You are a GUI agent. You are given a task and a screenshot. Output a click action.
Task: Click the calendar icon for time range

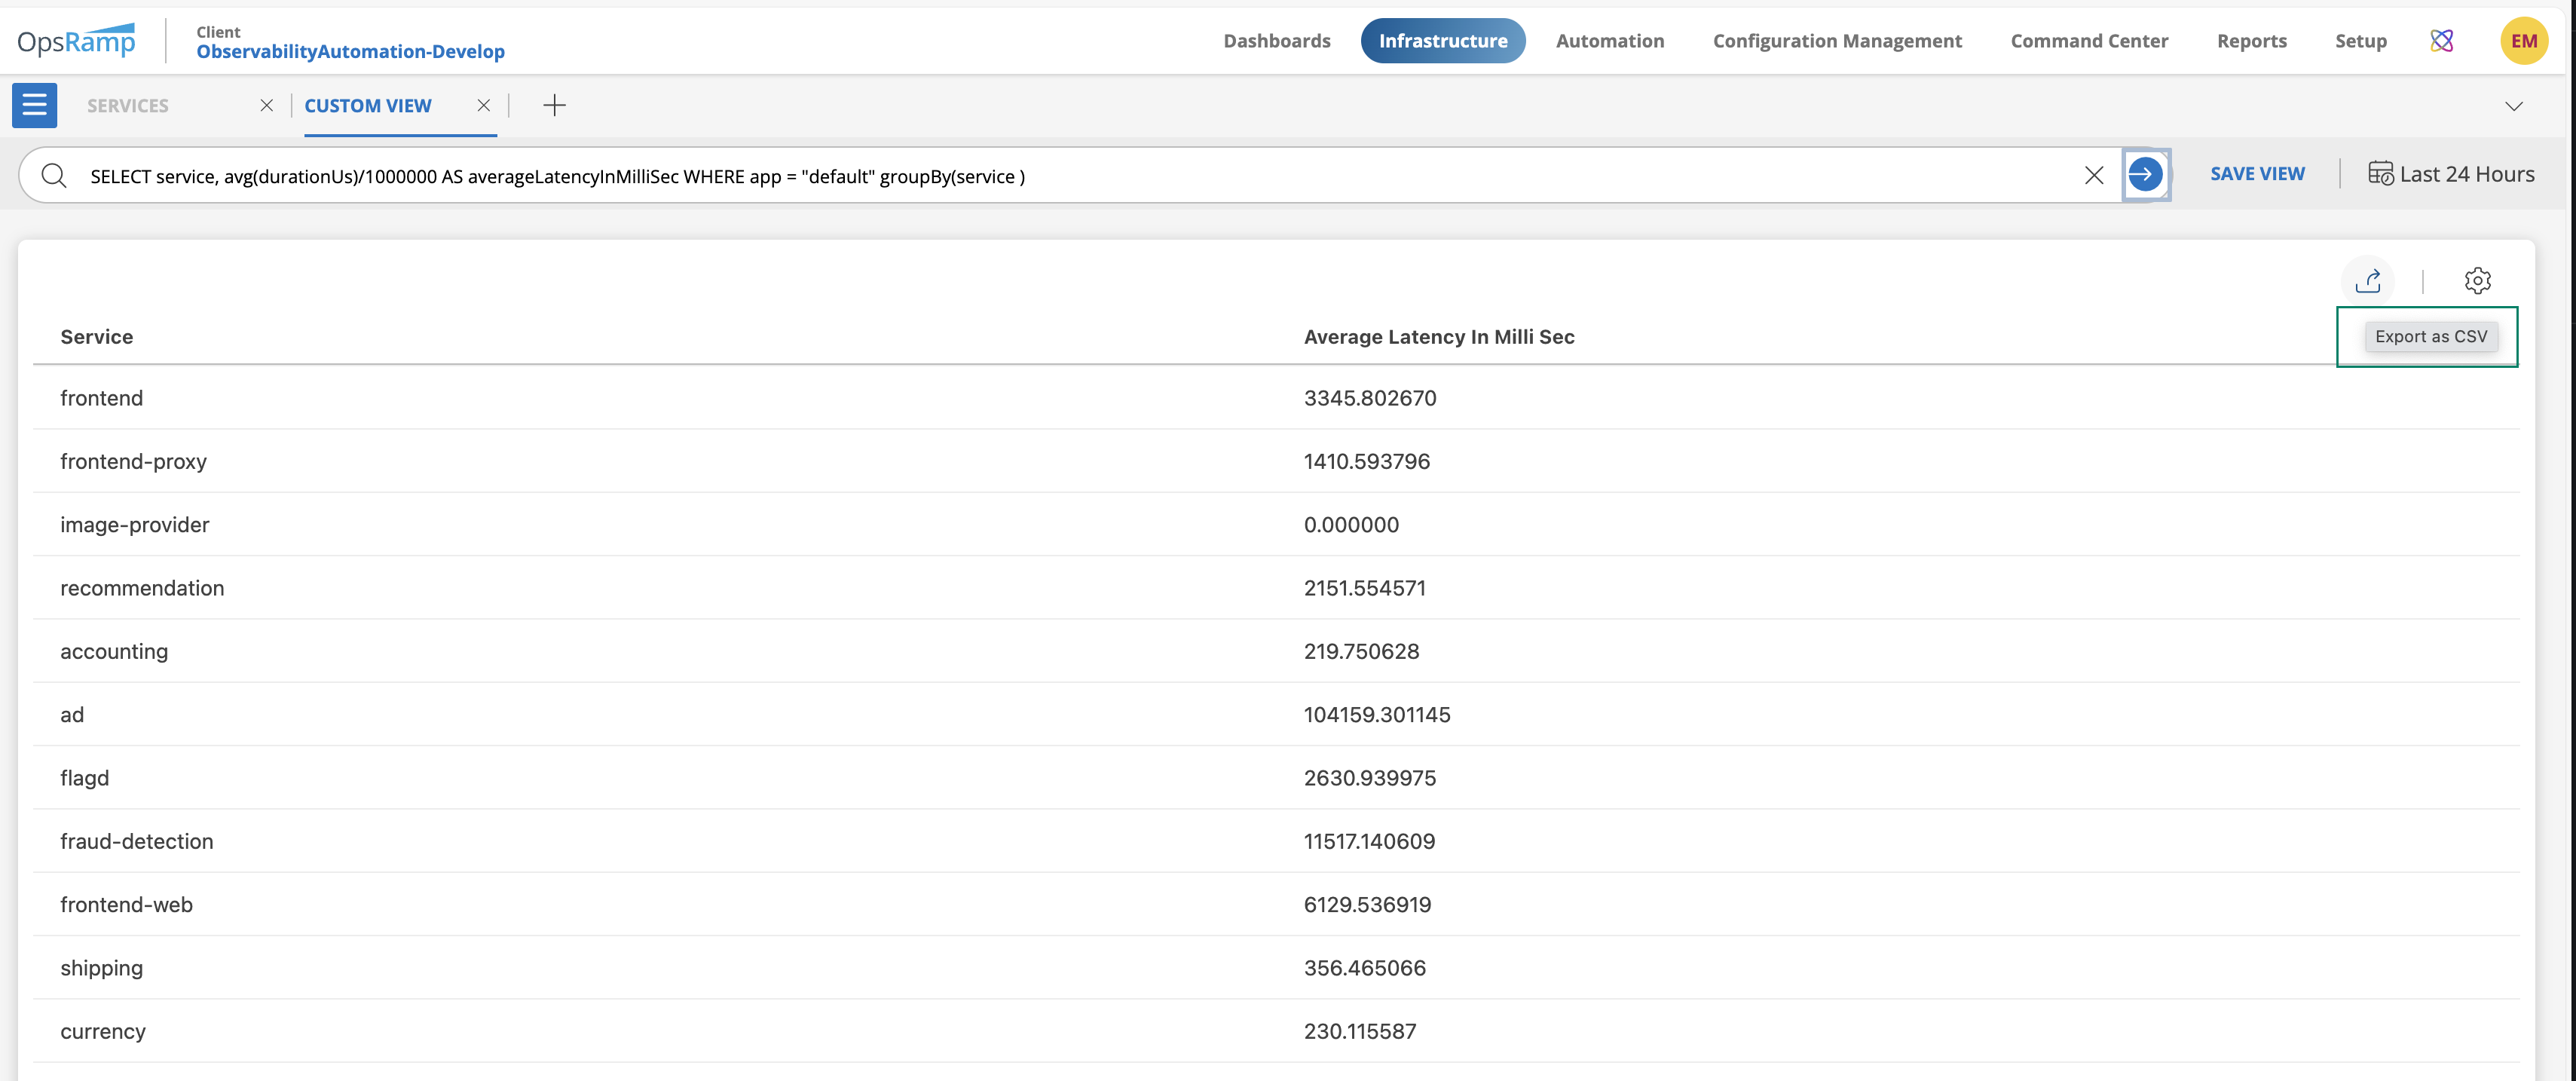2380,174
